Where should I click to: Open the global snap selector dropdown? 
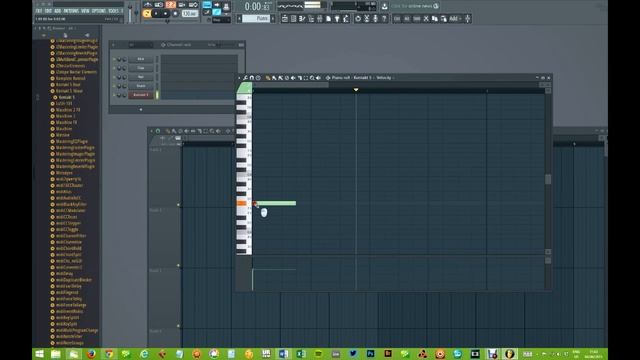(x=222, y=20)
